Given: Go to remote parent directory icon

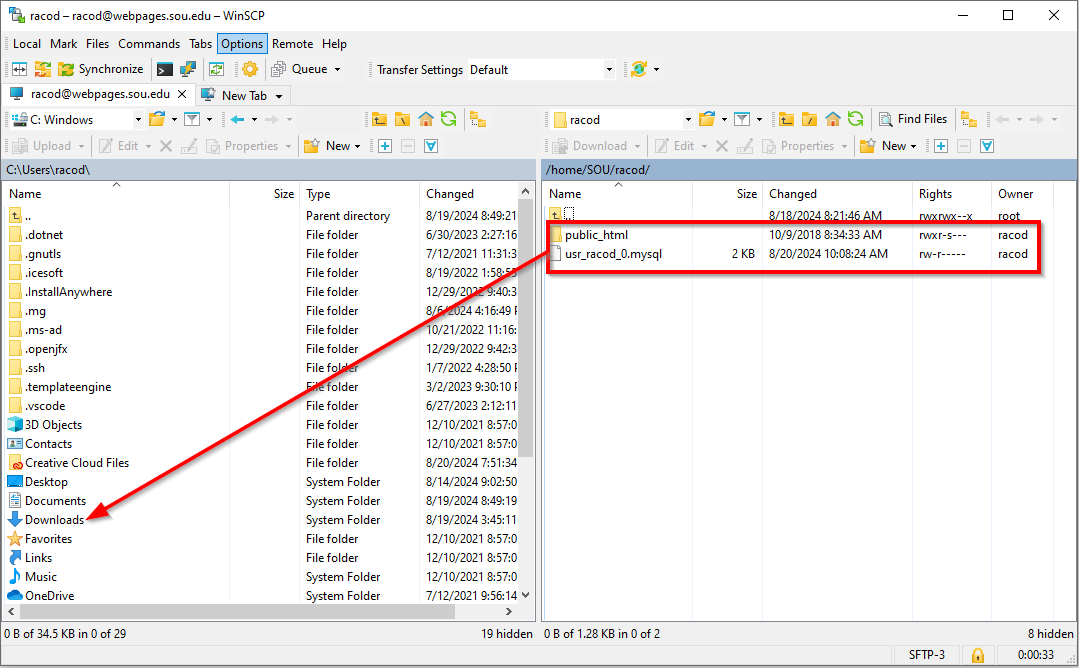Looking at the screenshot, I should click(x=786, y=120).
